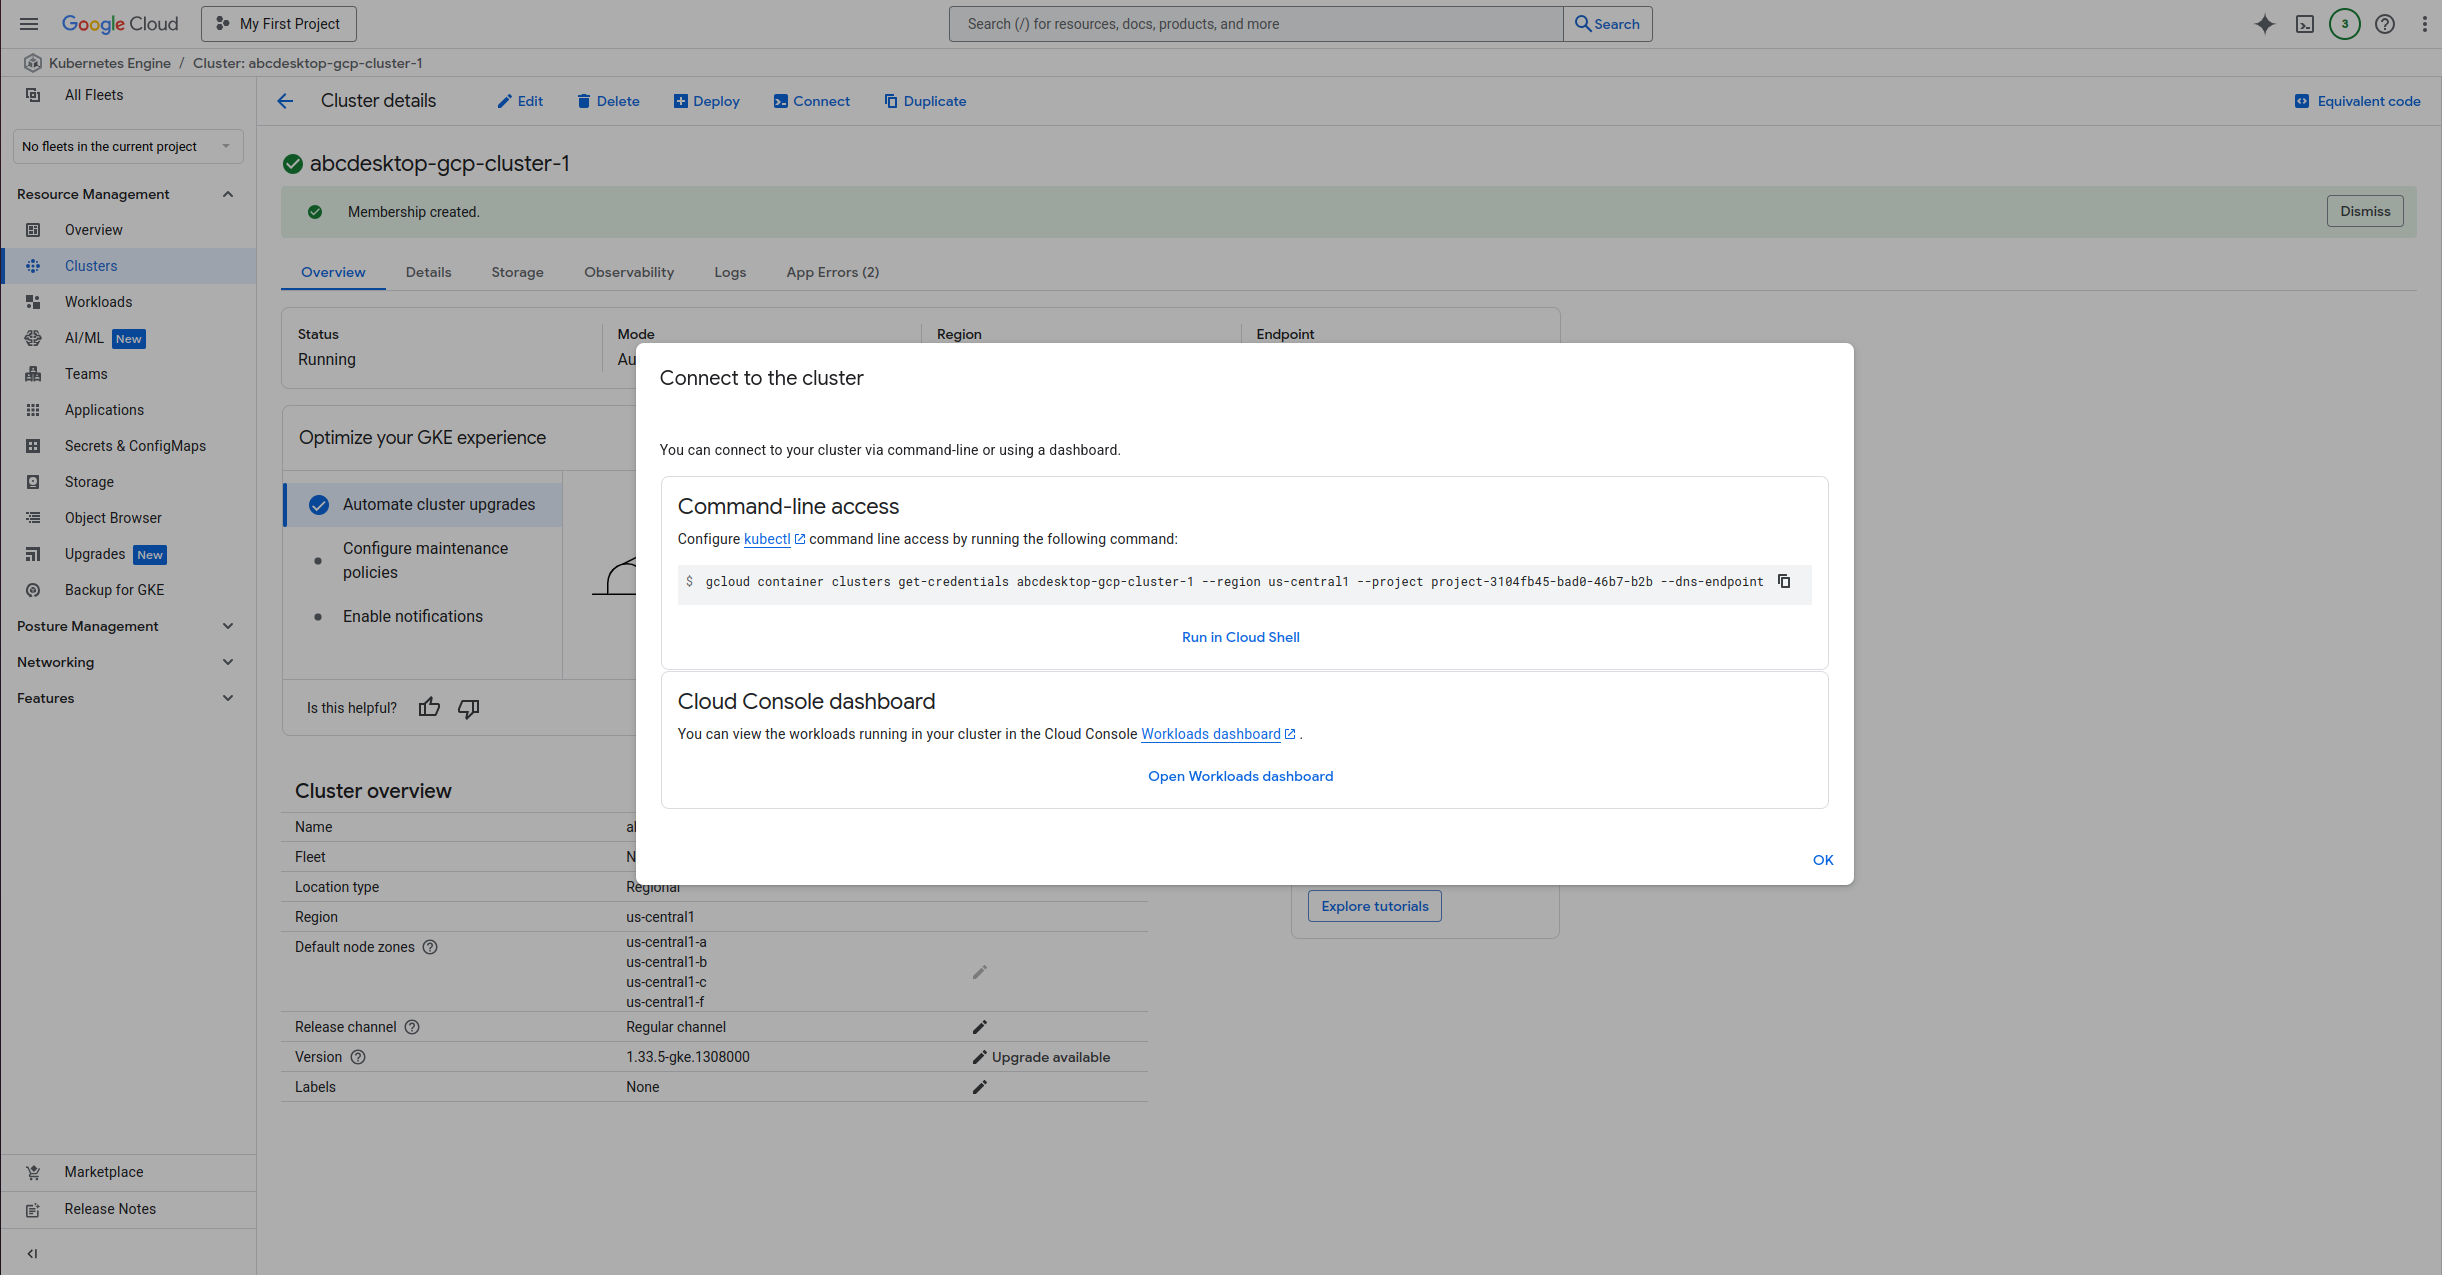Copy the gcloud get-credentials command
The height and width of the screenshot is (1275, 2442).
point(1784,581)
